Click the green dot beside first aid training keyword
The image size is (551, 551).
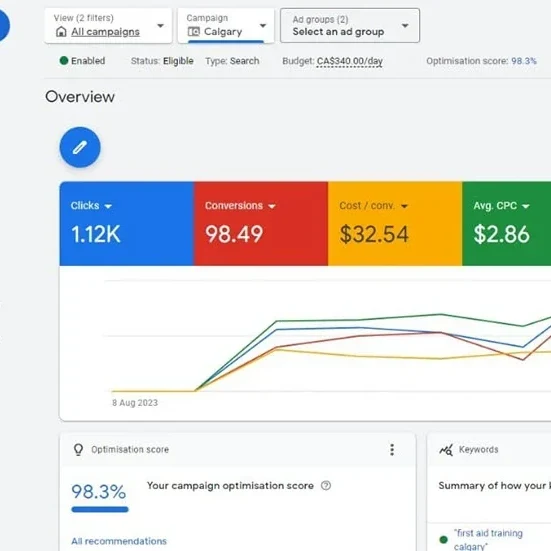point(443,539)
